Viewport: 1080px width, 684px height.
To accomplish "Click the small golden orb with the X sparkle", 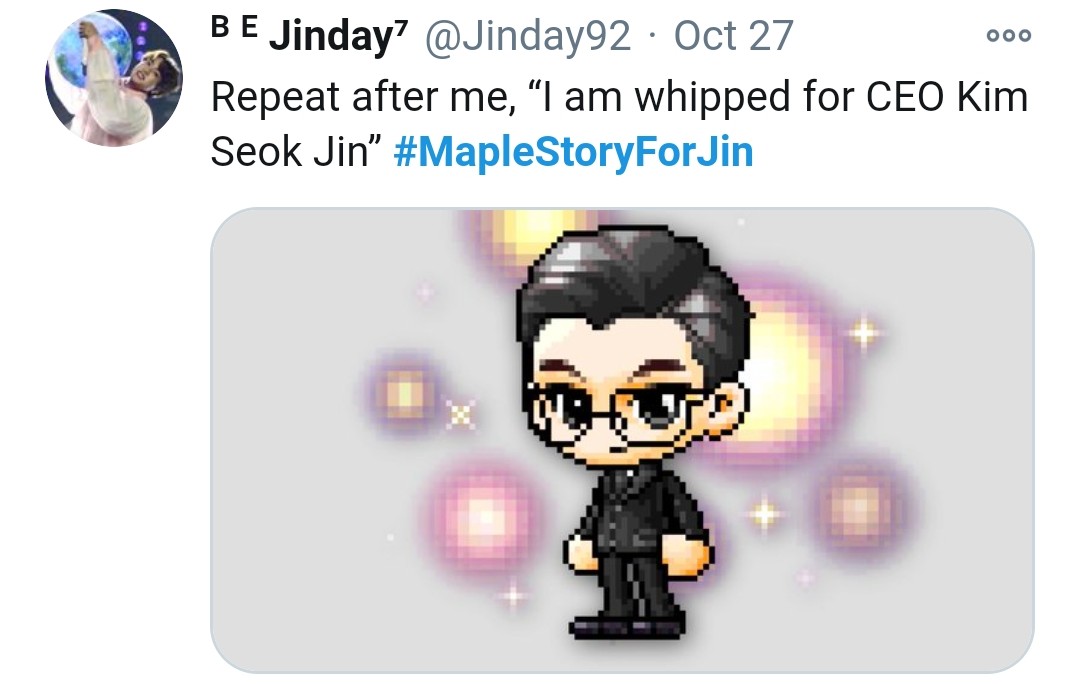I will [406, 394].
